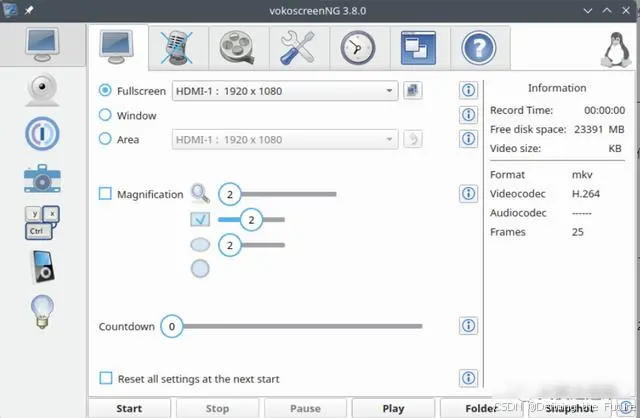Click the Countdown slider handle

pyautogui.click(x=172, y=327)
